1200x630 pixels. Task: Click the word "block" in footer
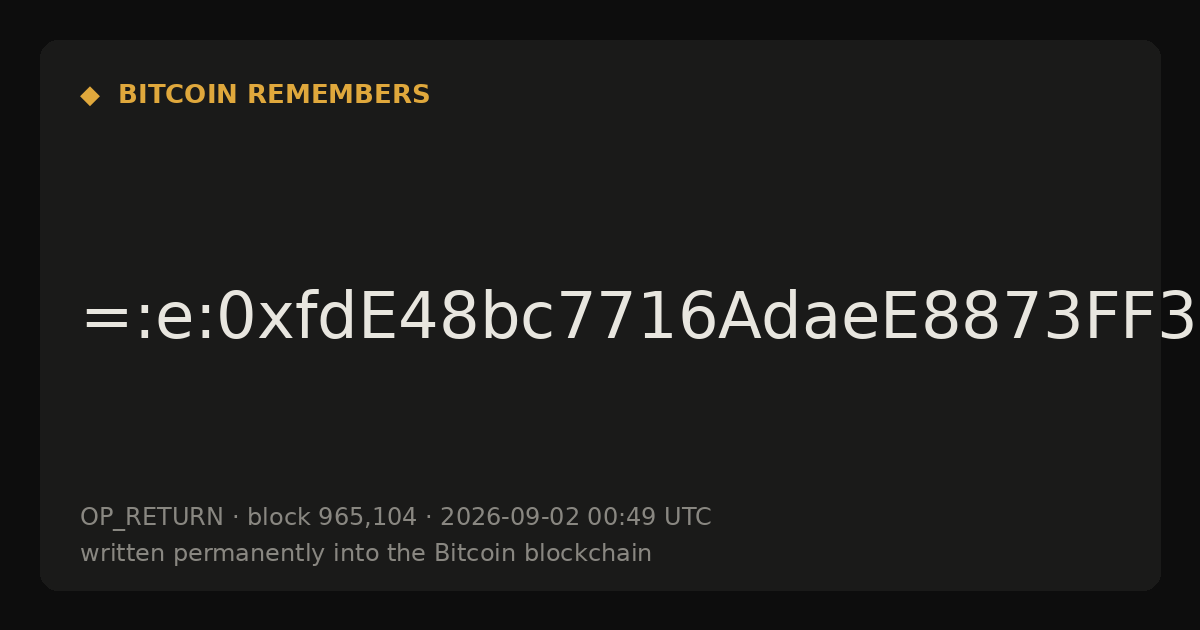279,518
